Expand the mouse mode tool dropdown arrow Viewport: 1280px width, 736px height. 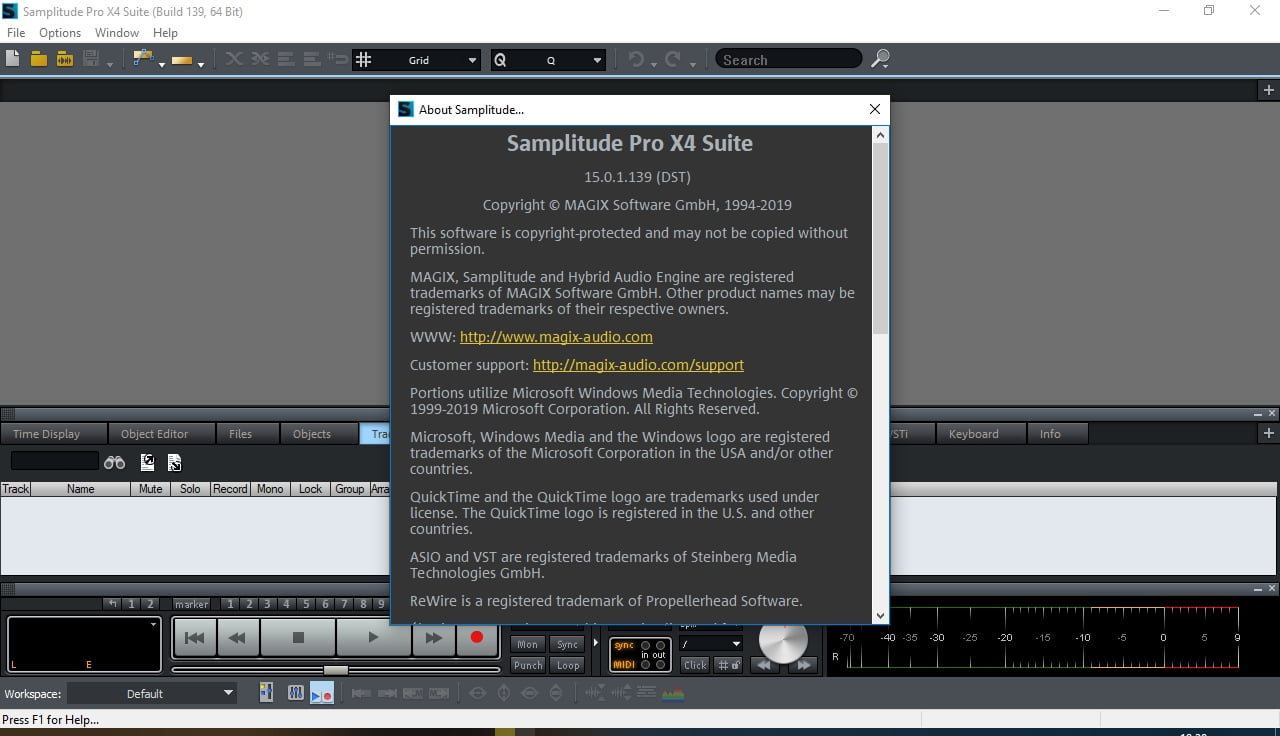(161, 65)
